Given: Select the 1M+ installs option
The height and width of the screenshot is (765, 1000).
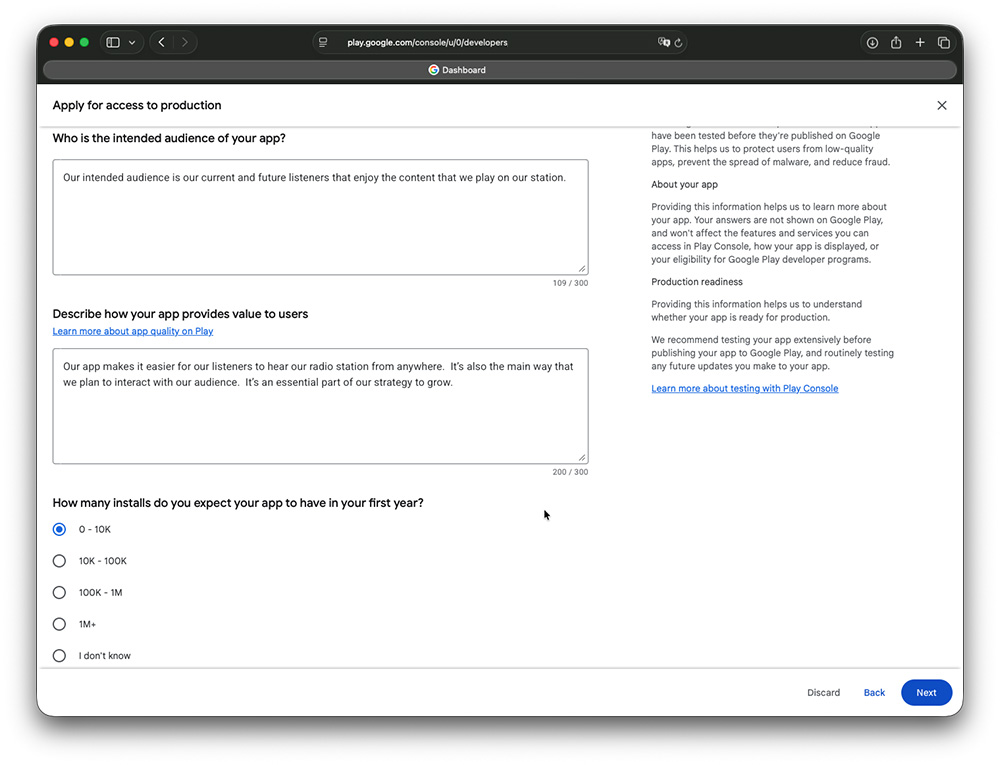Looking at the screenshot, I should click(x=59, y=624).
